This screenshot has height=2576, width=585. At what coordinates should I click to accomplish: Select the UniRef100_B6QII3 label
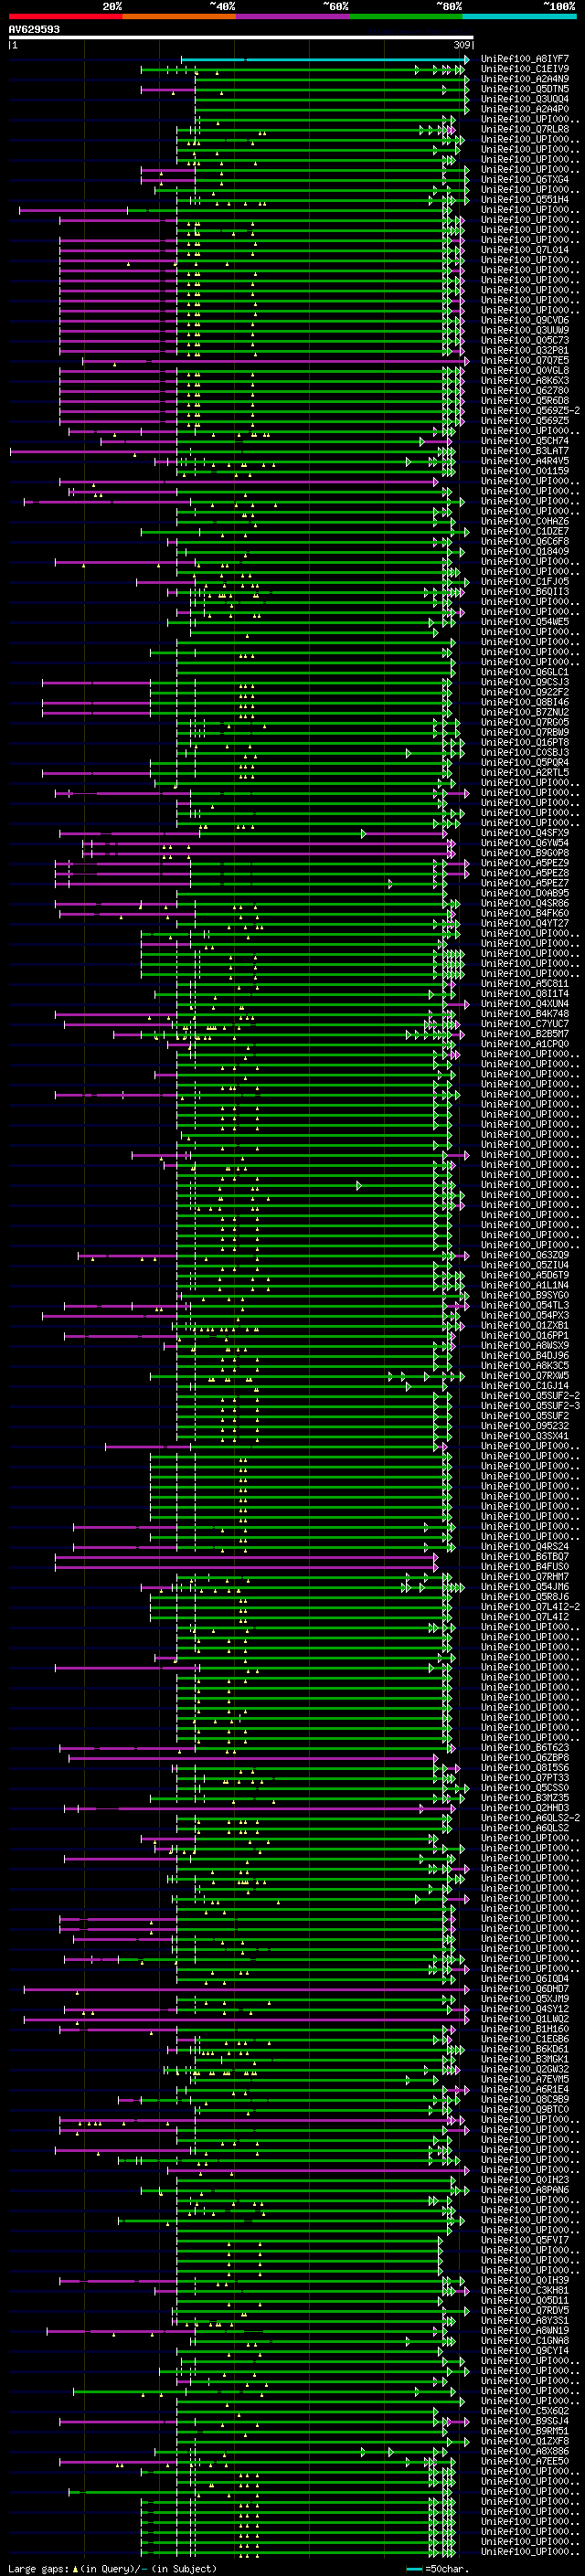coord(525,591)
